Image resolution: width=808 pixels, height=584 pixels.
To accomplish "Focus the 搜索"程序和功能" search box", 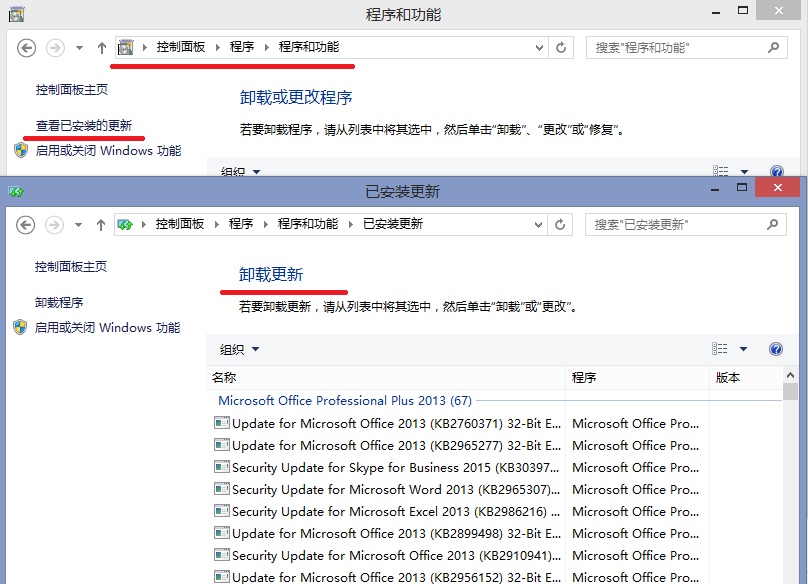I will pos(686,47).
